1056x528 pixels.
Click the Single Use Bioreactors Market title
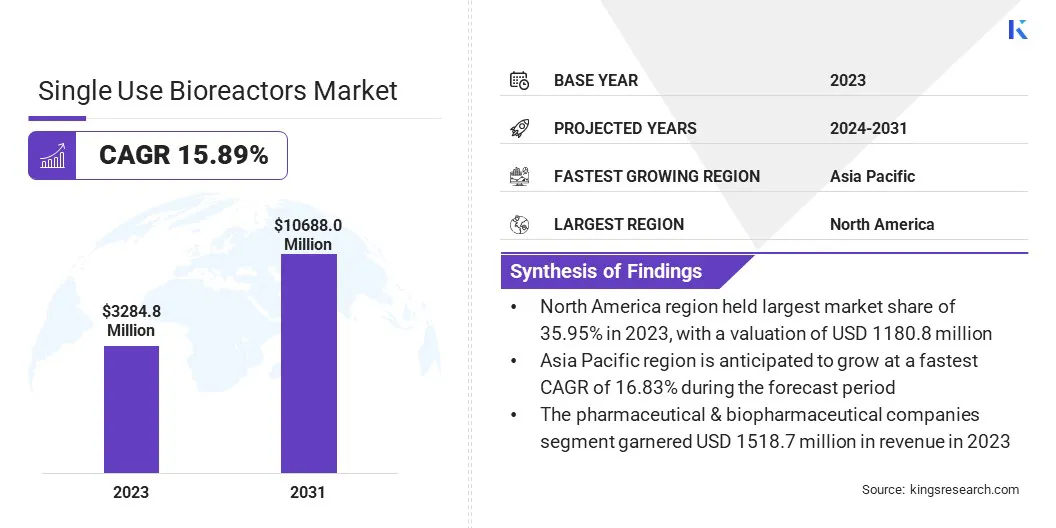click(218, 91)
